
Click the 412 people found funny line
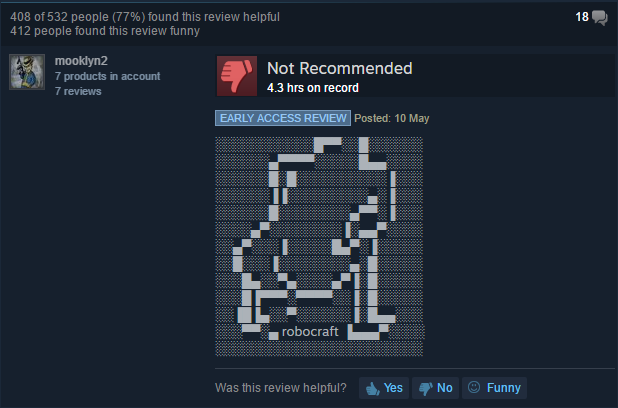click(x=105, y=31)
